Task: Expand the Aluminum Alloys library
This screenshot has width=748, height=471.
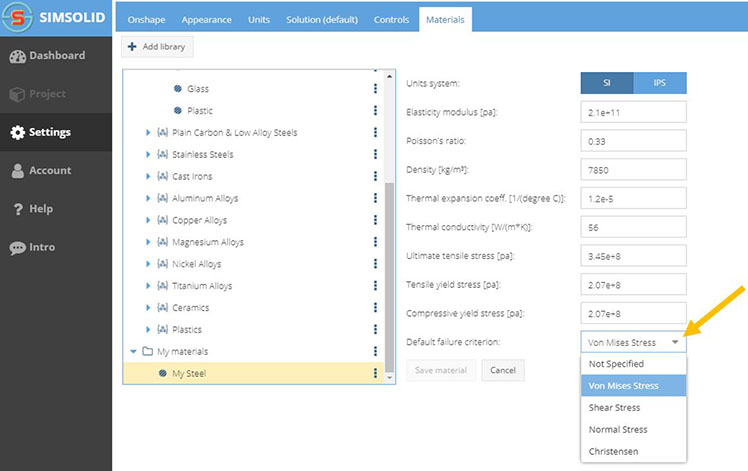Action: (x=148, y=199)
